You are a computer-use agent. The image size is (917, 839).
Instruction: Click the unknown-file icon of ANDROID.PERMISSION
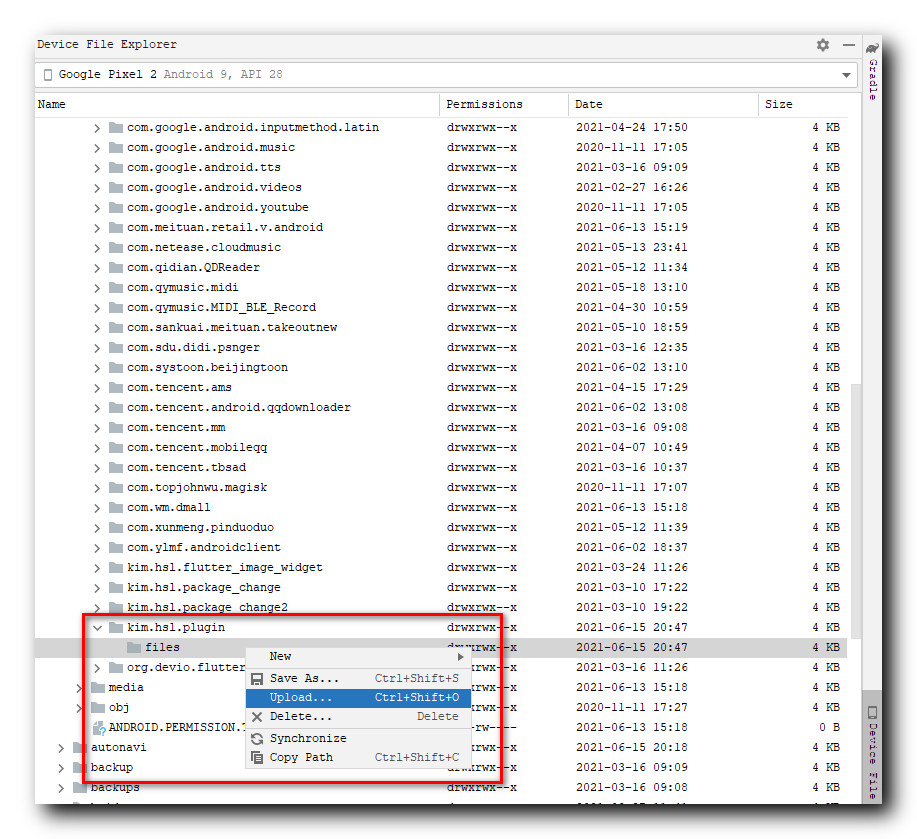[99, 728]
